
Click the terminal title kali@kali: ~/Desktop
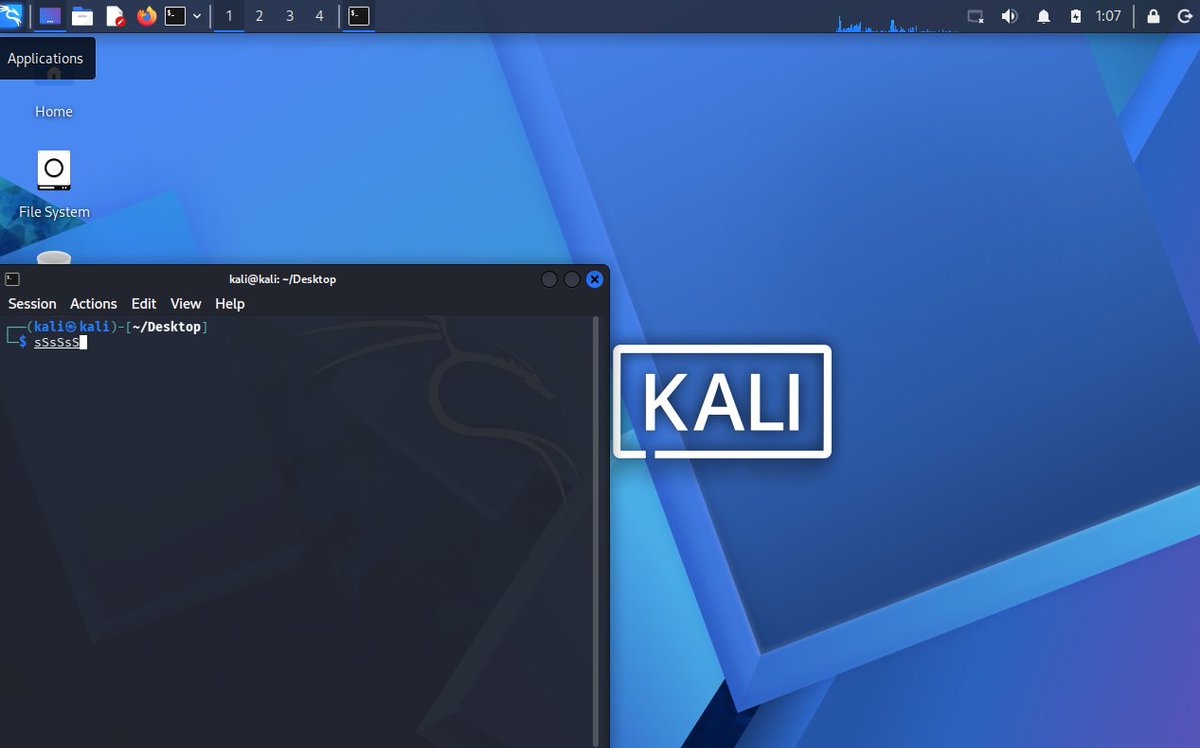[283, 279]
